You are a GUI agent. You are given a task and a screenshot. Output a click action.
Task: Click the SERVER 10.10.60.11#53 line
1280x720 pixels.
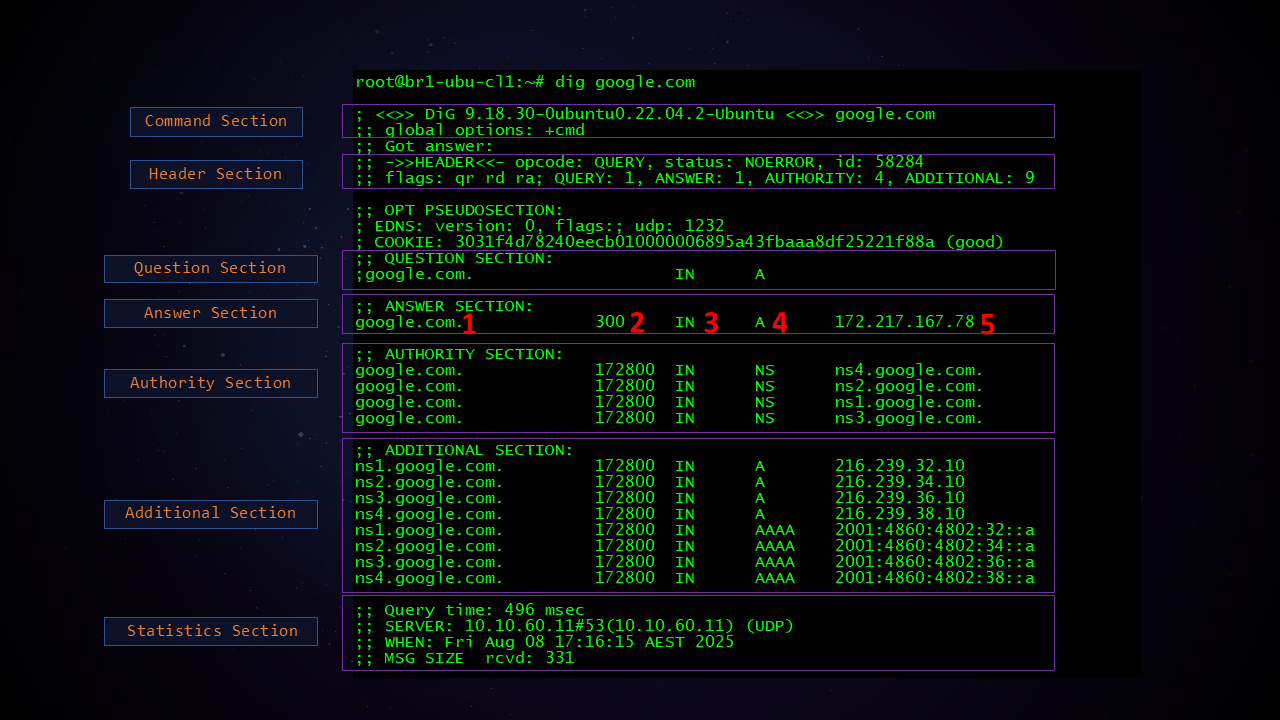[x=575, y=626]
